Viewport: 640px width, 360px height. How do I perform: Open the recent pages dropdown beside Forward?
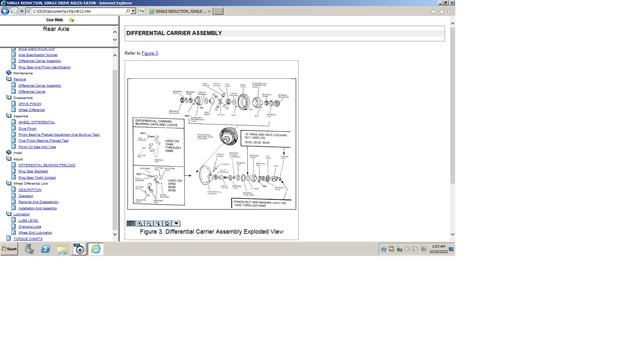(x=22, y=11)
